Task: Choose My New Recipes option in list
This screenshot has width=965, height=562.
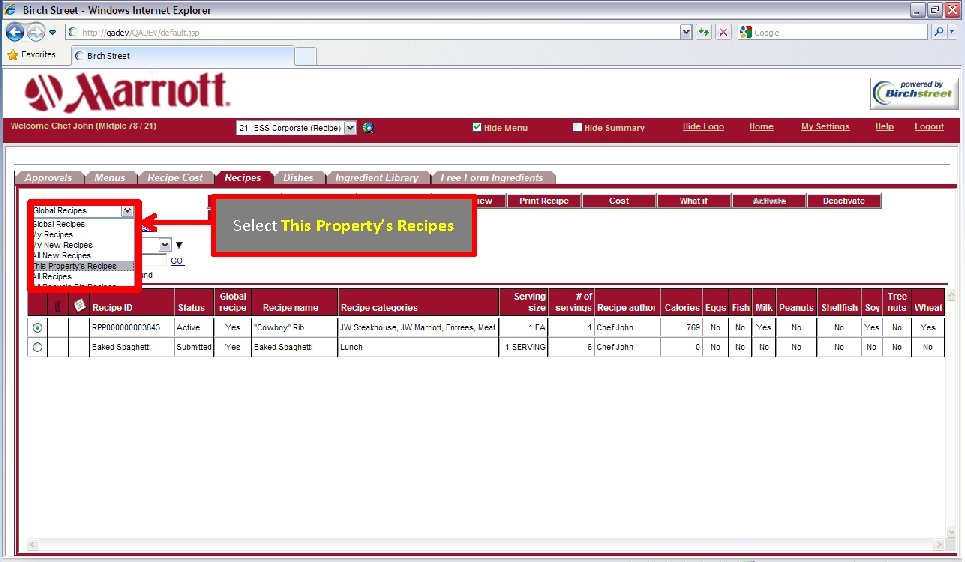Action: coord(82,245)
